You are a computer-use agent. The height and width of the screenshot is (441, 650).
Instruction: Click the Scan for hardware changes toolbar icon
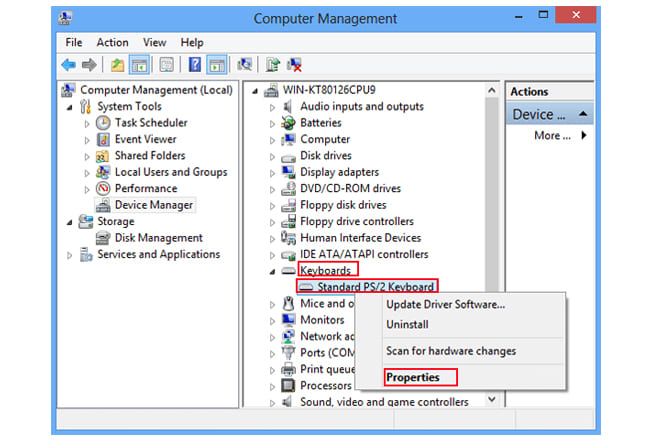(245, 65)
